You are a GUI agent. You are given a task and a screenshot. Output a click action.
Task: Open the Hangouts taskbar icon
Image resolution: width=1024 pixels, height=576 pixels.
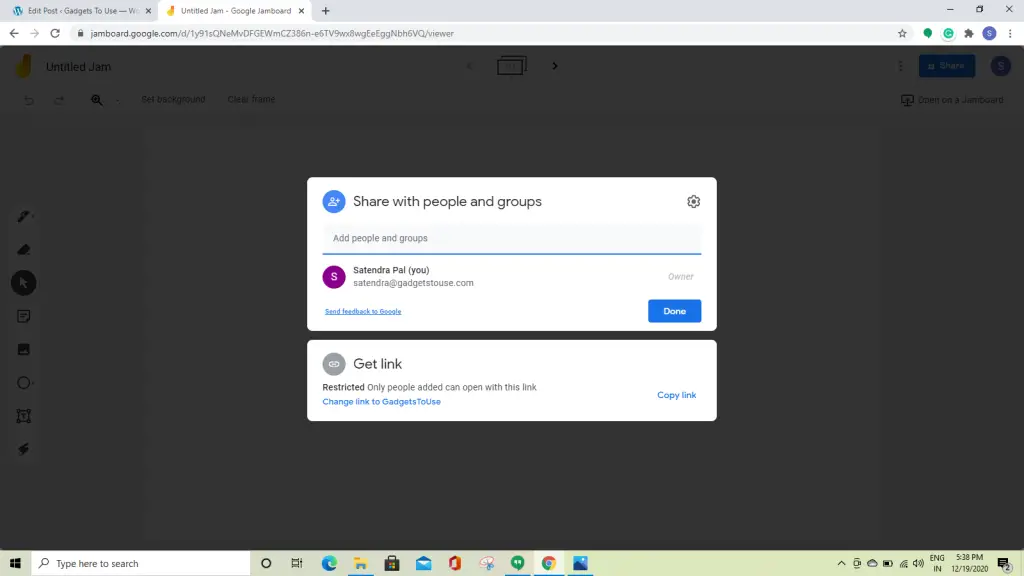(x=517, y=563)
